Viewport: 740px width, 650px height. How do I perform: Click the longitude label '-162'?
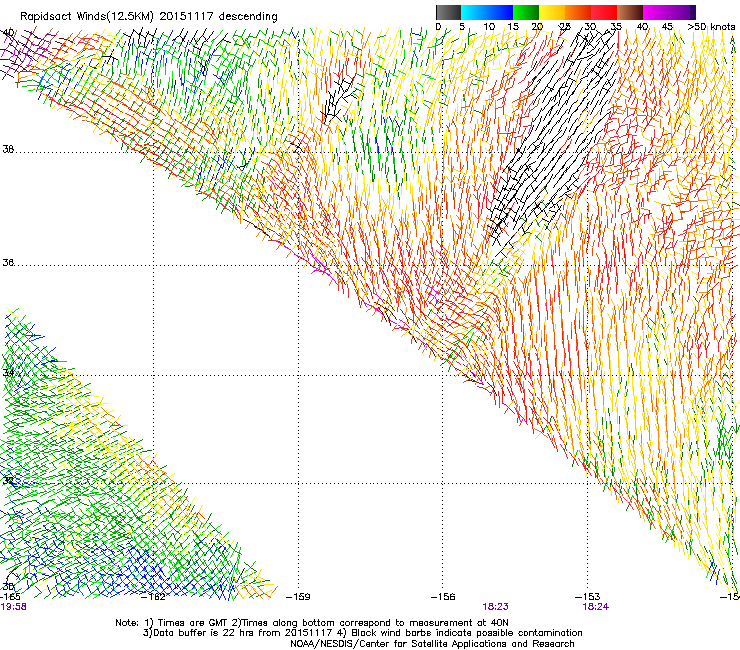click(x=153, y=597)
